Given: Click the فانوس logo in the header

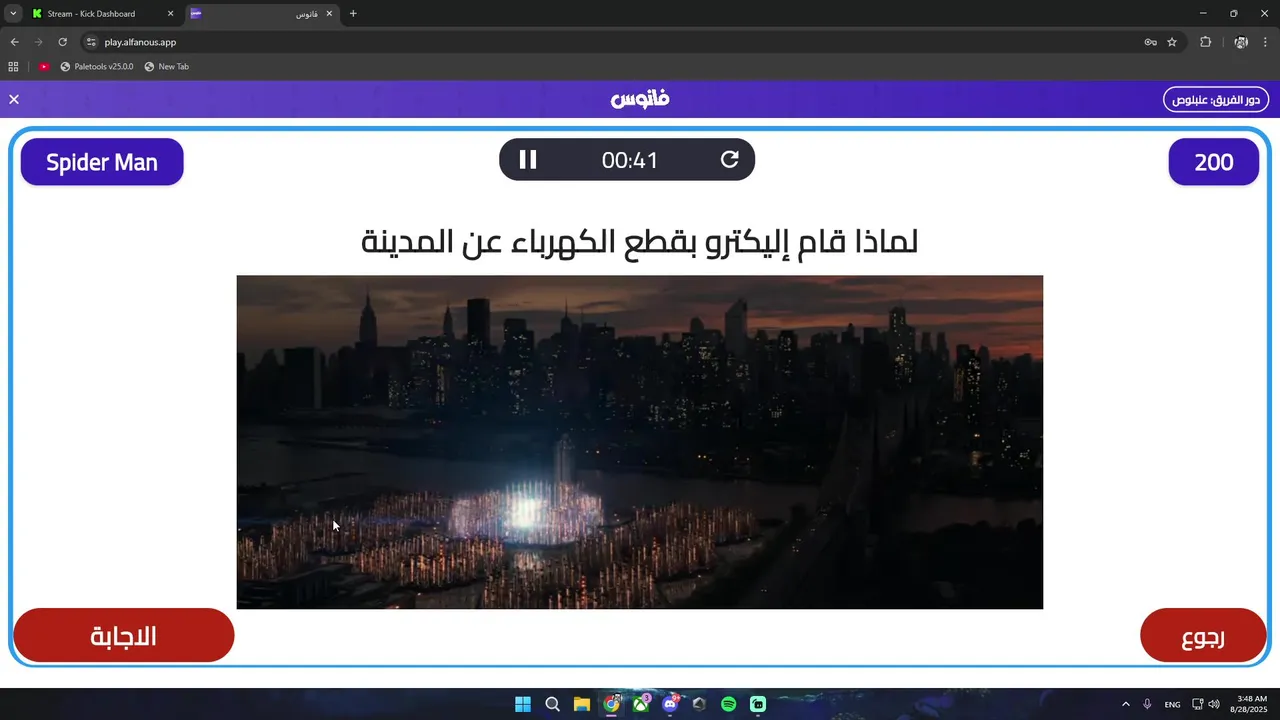Looking at the screenshot, I should click(640, 99).
